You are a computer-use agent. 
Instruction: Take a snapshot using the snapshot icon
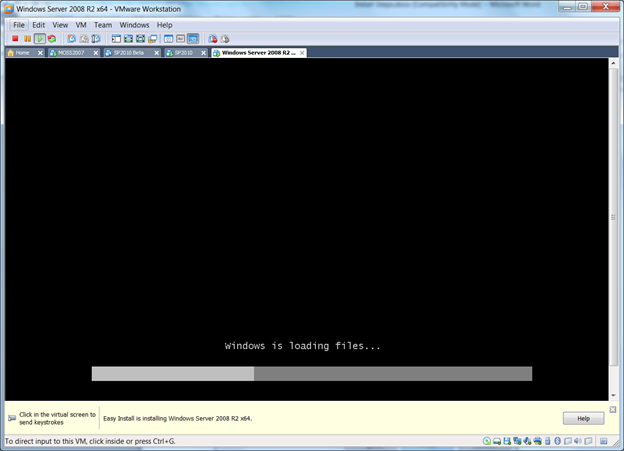(x=72, y=39)
